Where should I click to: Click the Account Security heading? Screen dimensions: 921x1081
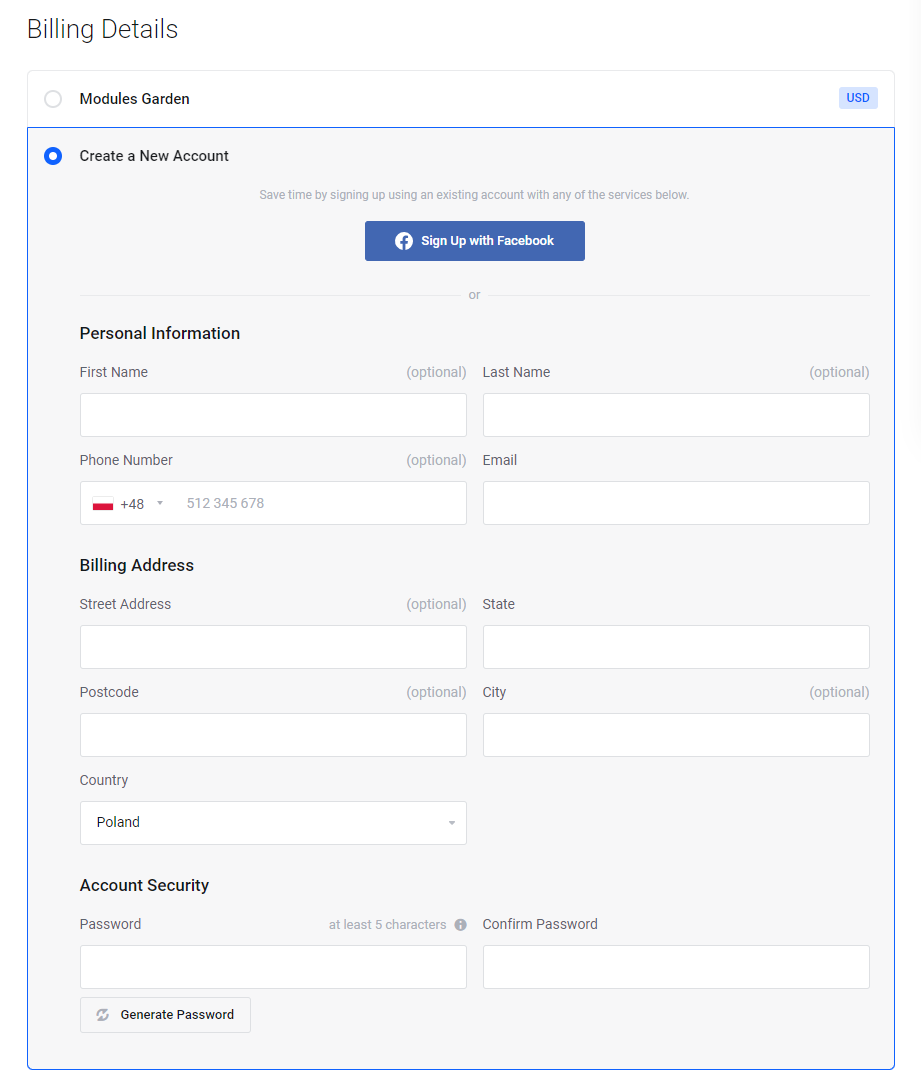tap(144, 885)
